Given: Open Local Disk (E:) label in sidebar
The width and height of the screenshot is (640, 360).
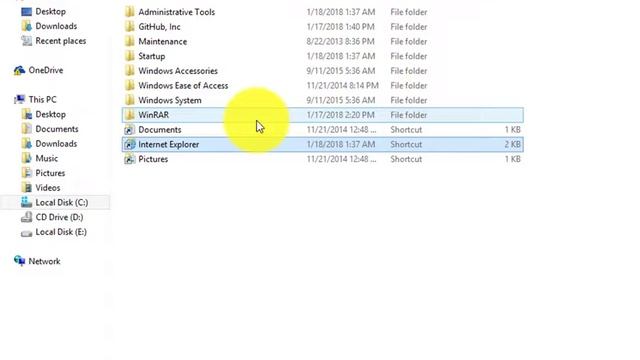Looking at the screenshot, I should [x=61, y=232].
